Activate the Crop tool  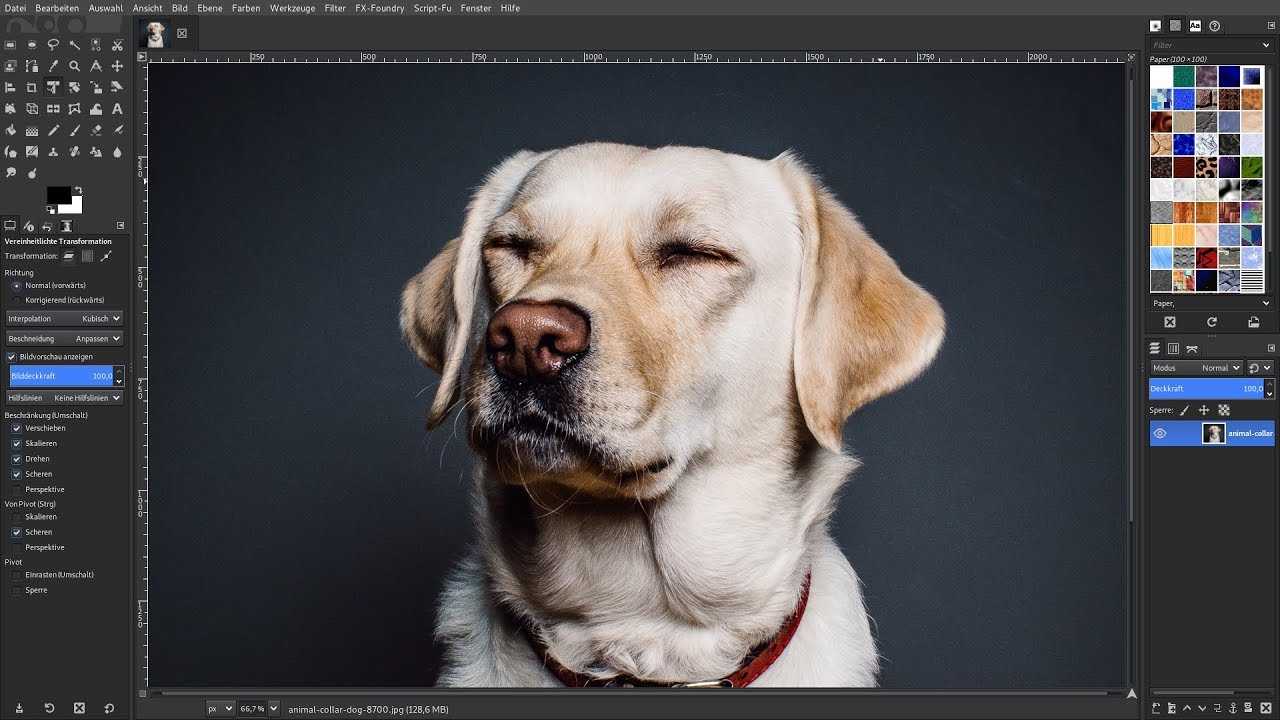[32, 88]
